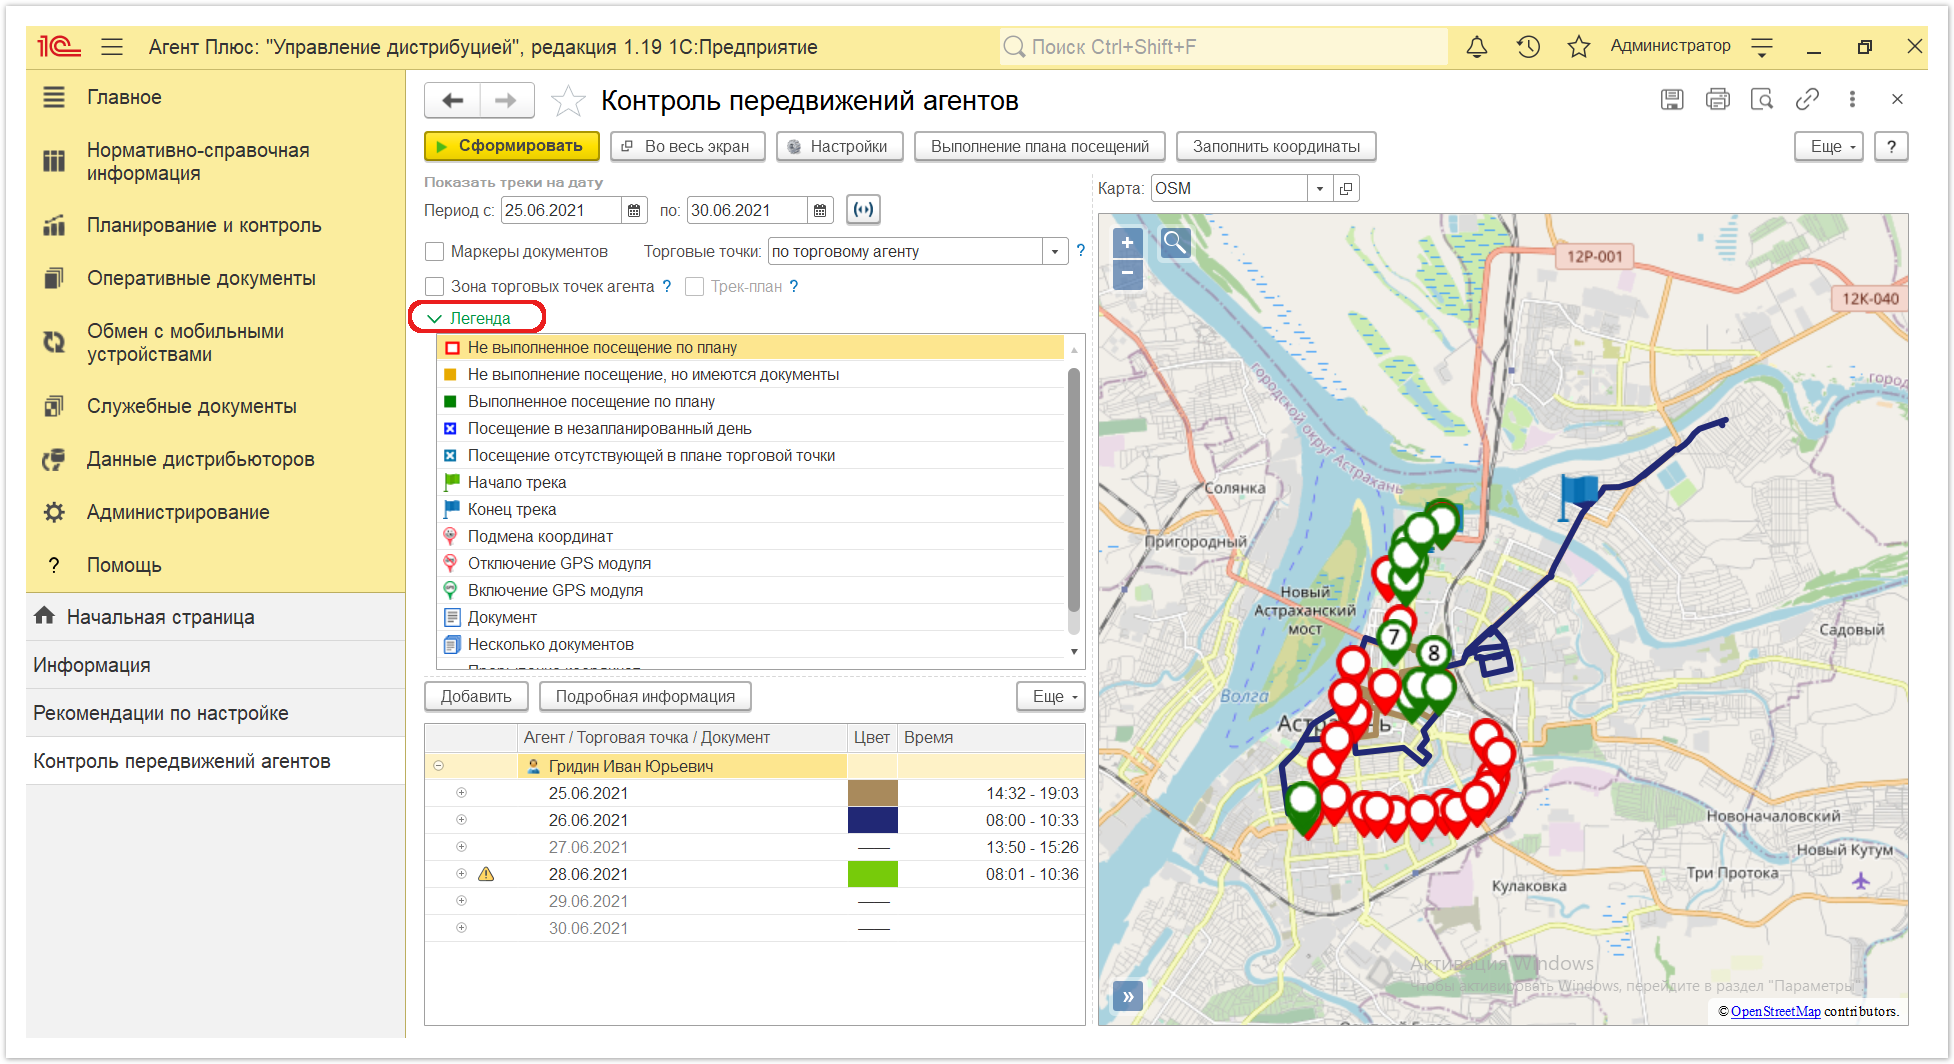The height and width of the screenshot is (1064, 1954).
Task: Open top-right Еще dropdown menu
Action: click(x=1828, y=146)
